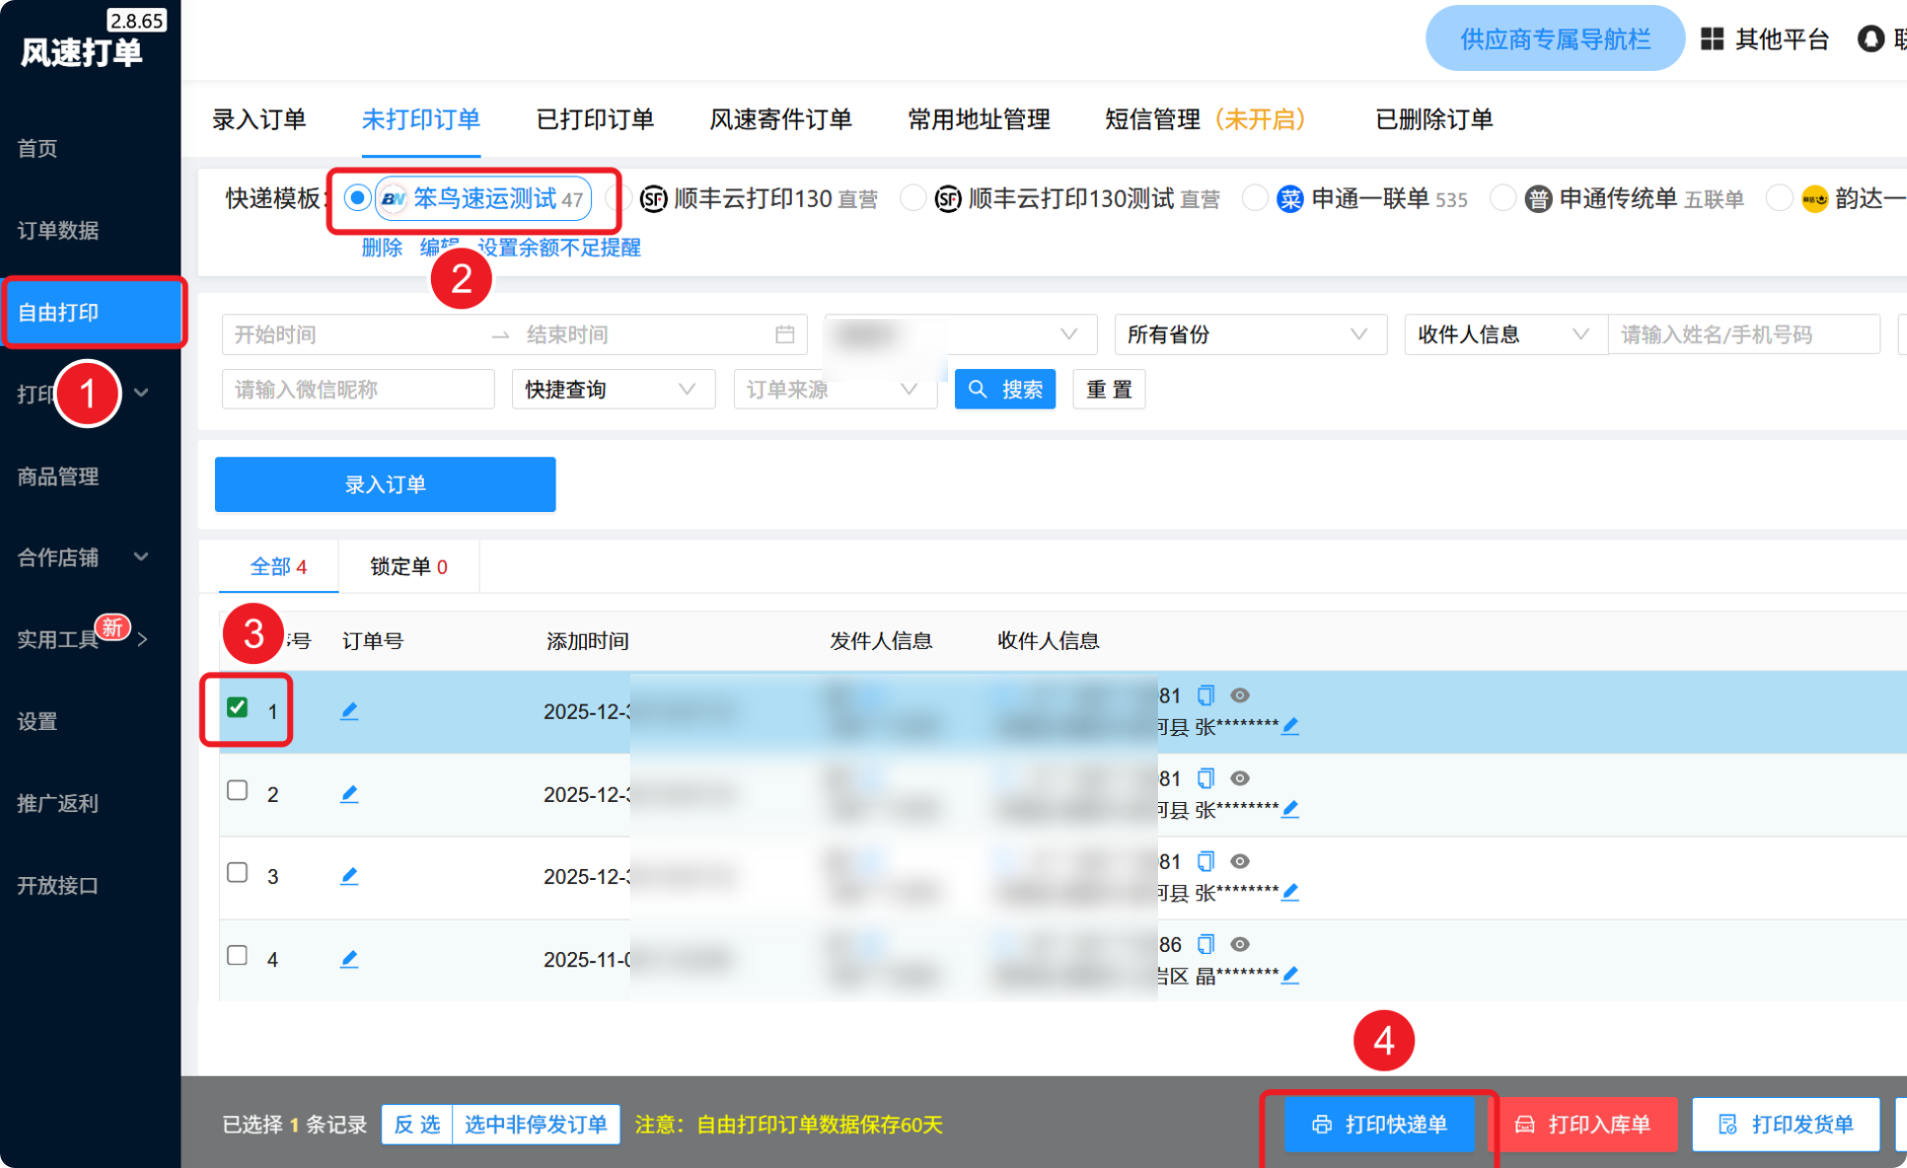Open the date range calendar icon
The height and width of the screenshot is (1168, 1907).
click(x=785, y=334)
